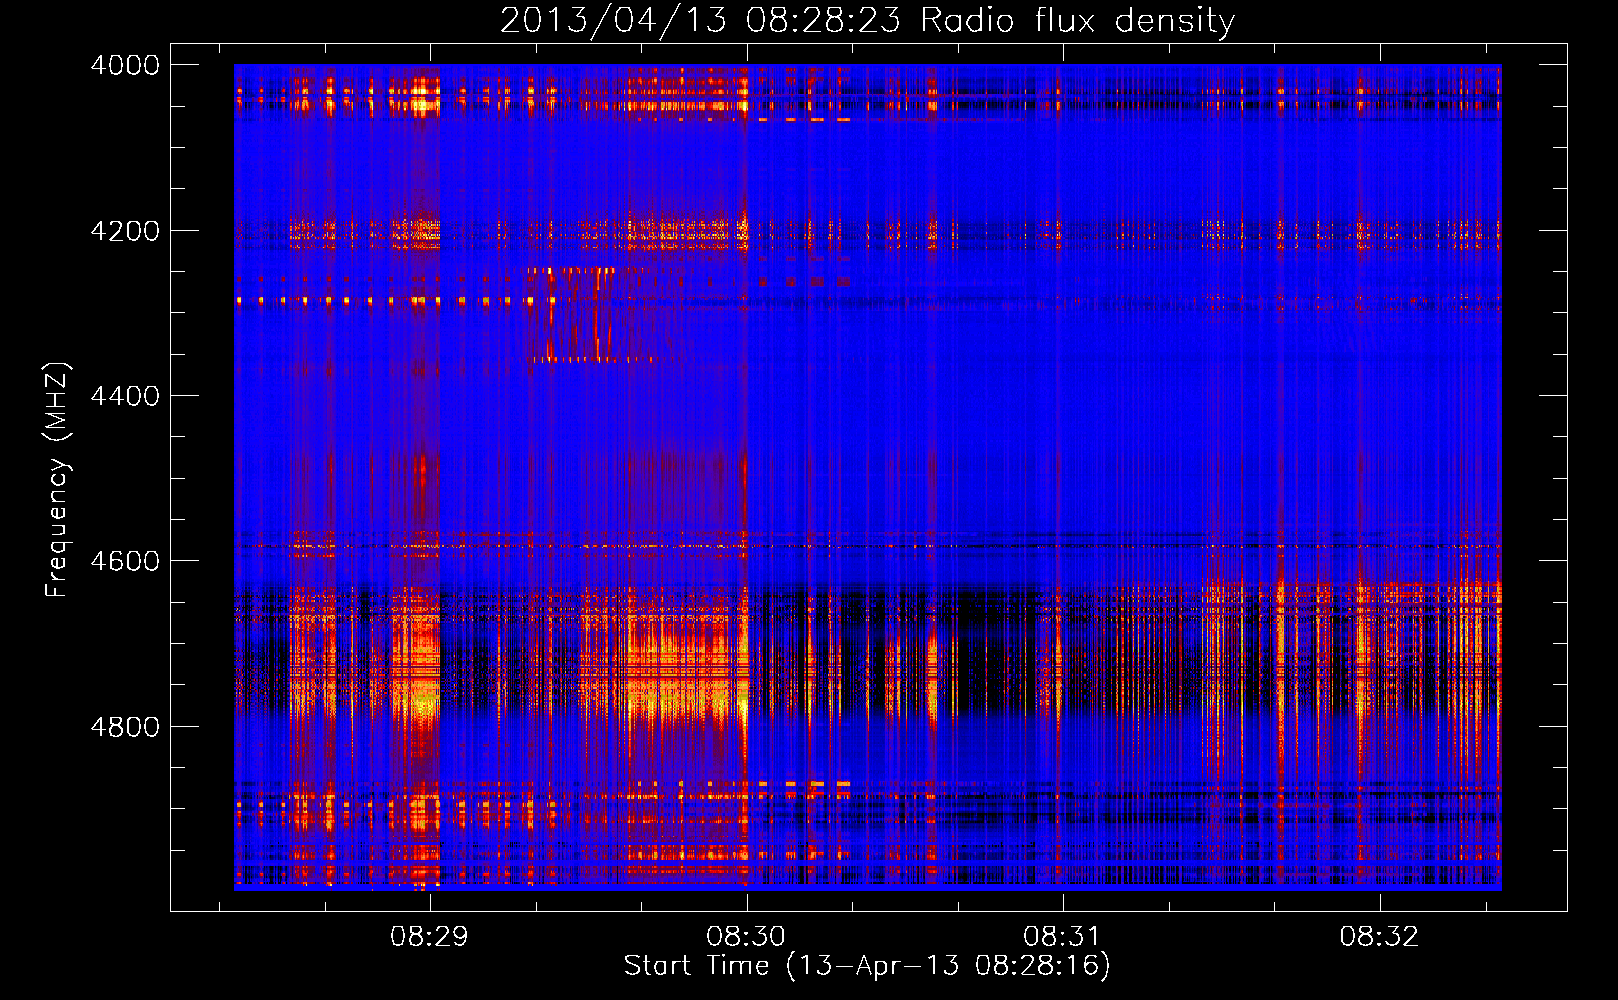The image size is (1618, 1000).
Task: Click the 08:31 time axis label
Action: 1062,937
